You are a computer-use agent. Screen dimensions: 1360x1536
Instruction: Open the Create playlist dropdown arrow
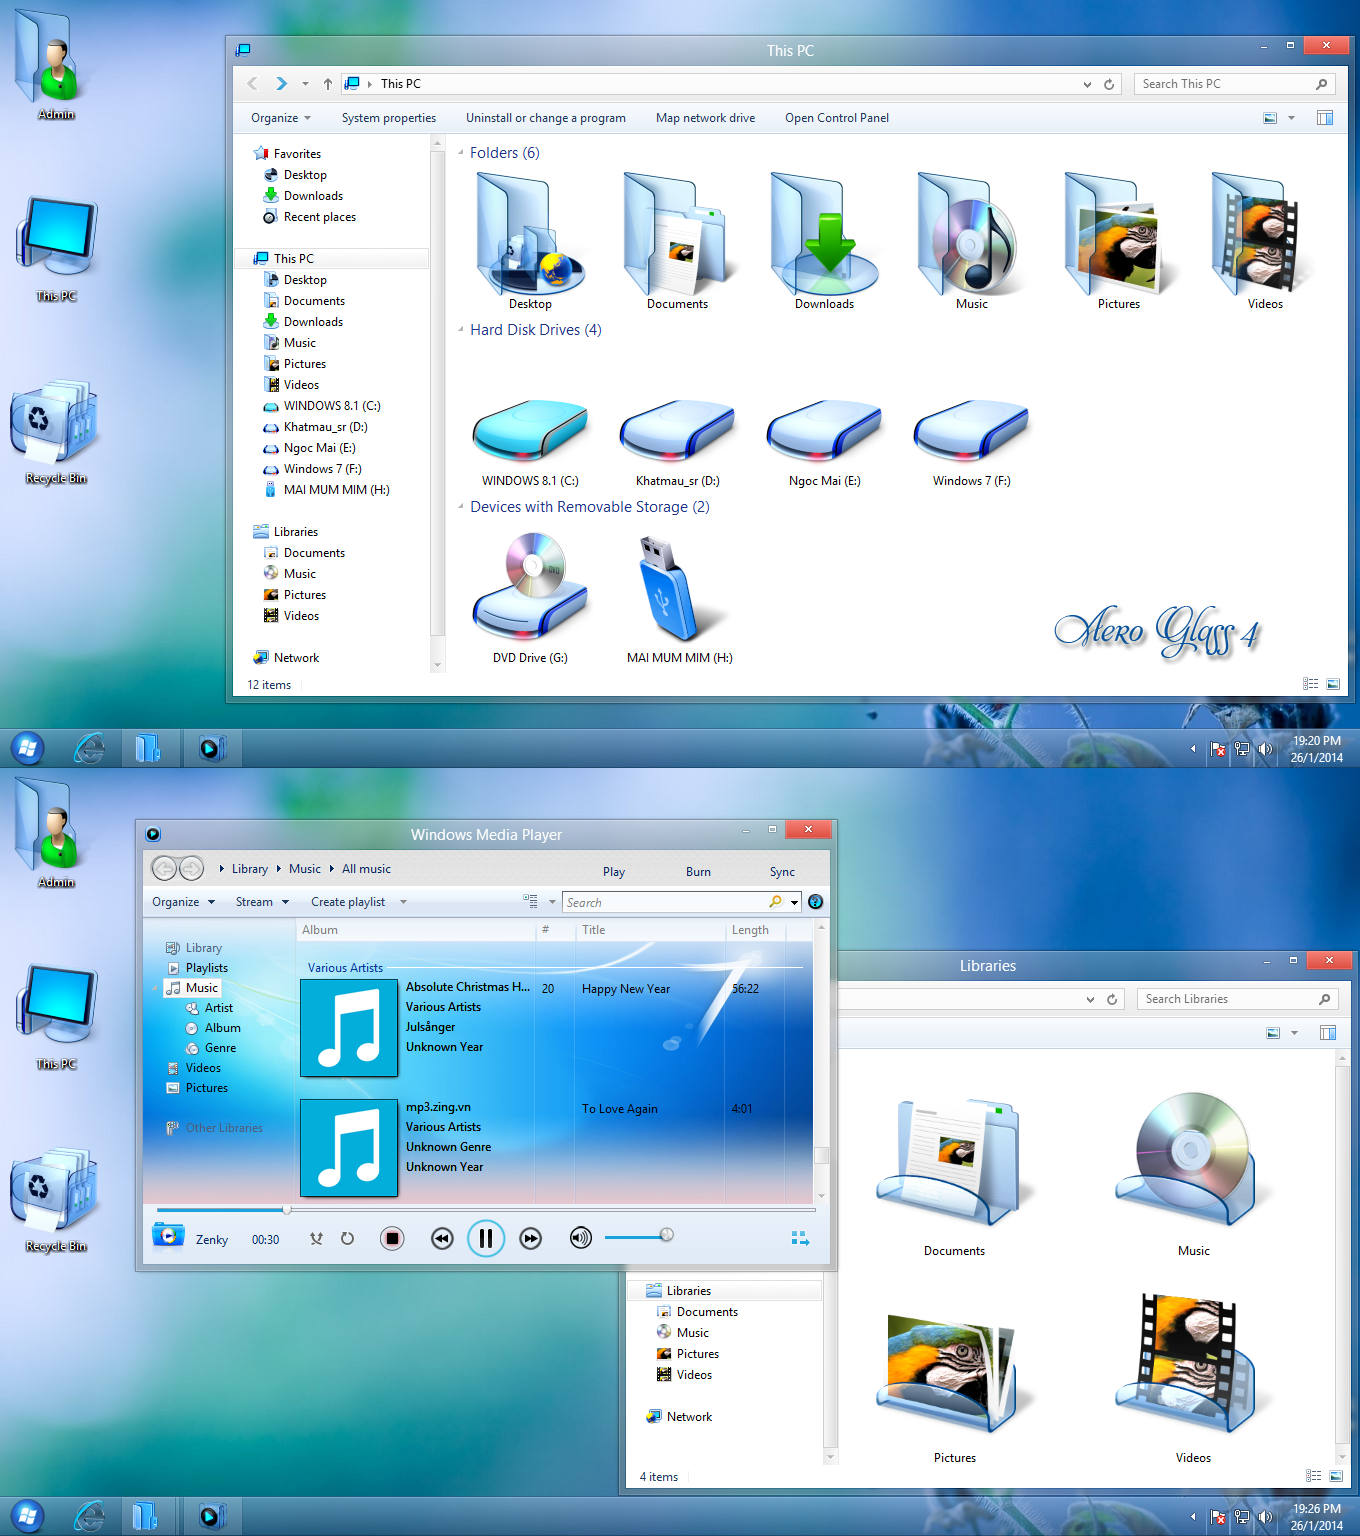click(x=403, y=902)
